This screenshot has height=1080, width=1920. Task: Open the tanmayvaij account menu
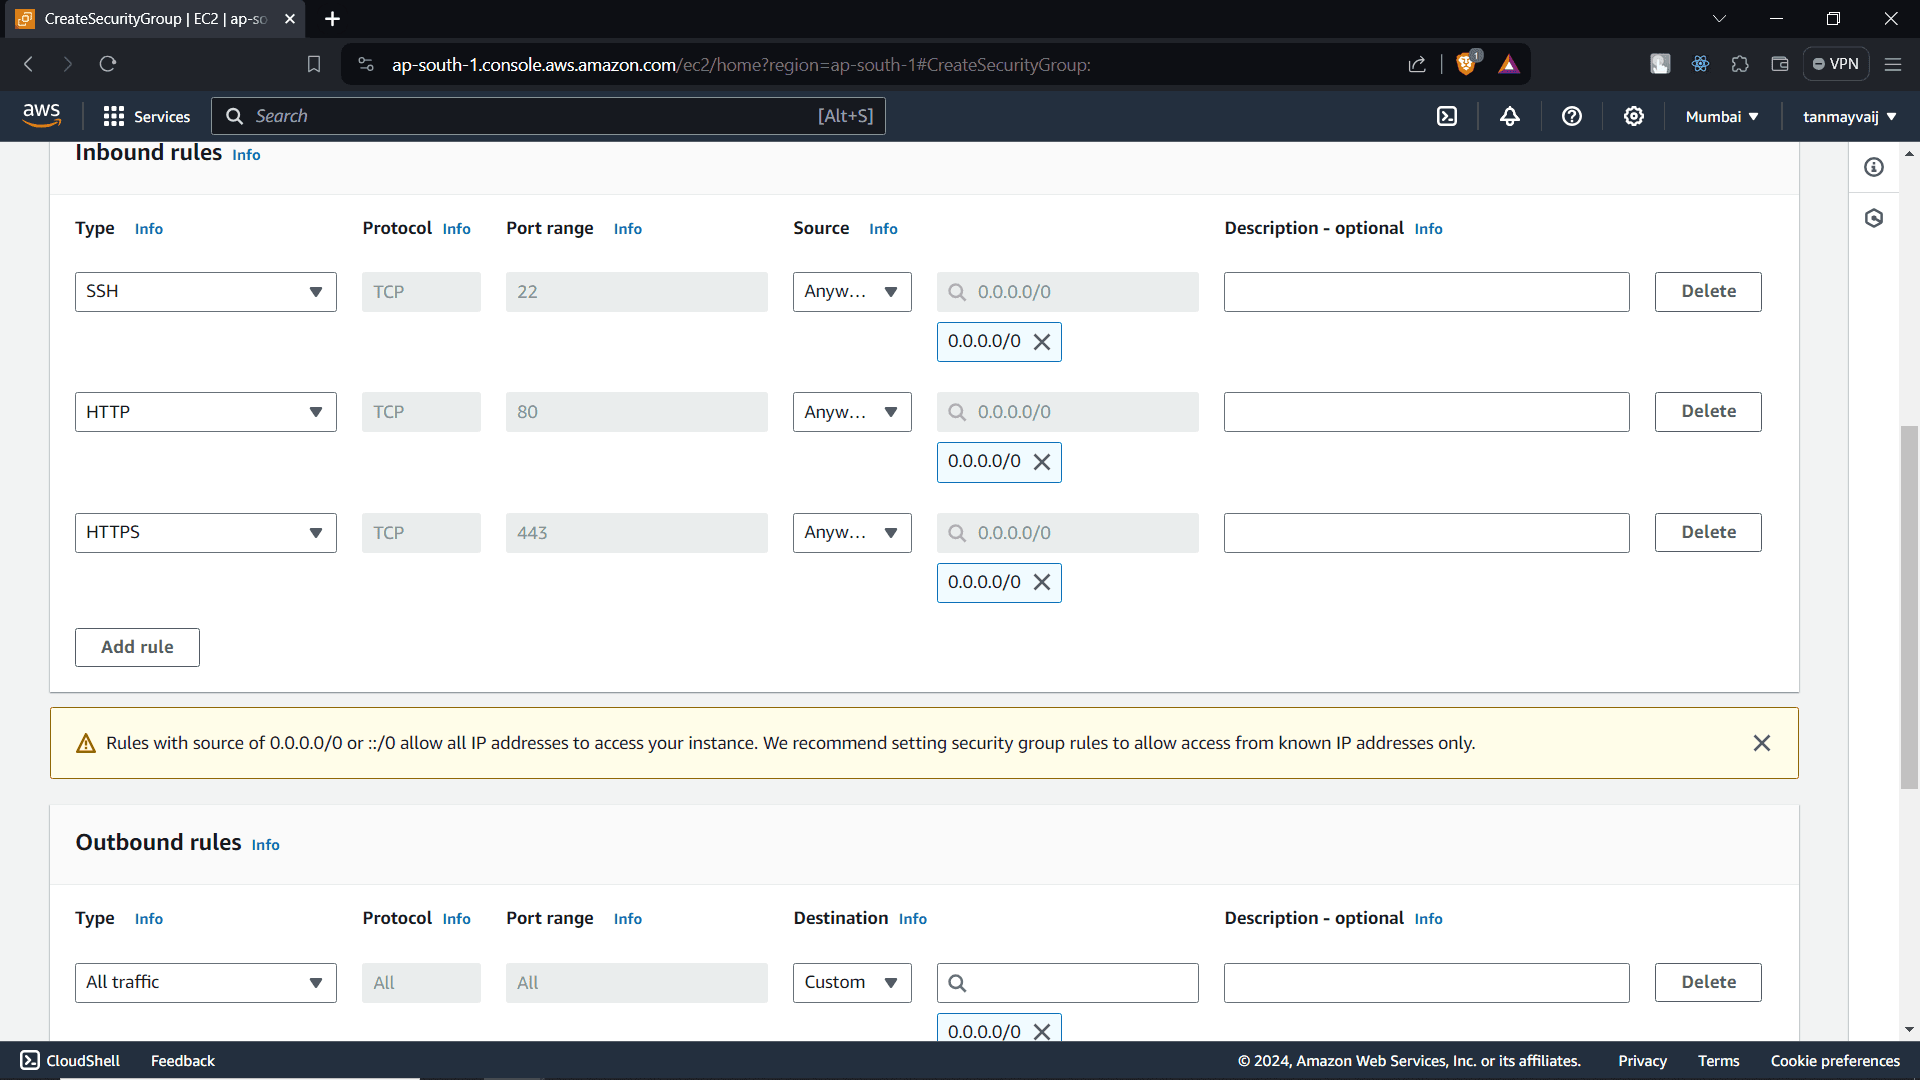click(x=1848, y=116)
